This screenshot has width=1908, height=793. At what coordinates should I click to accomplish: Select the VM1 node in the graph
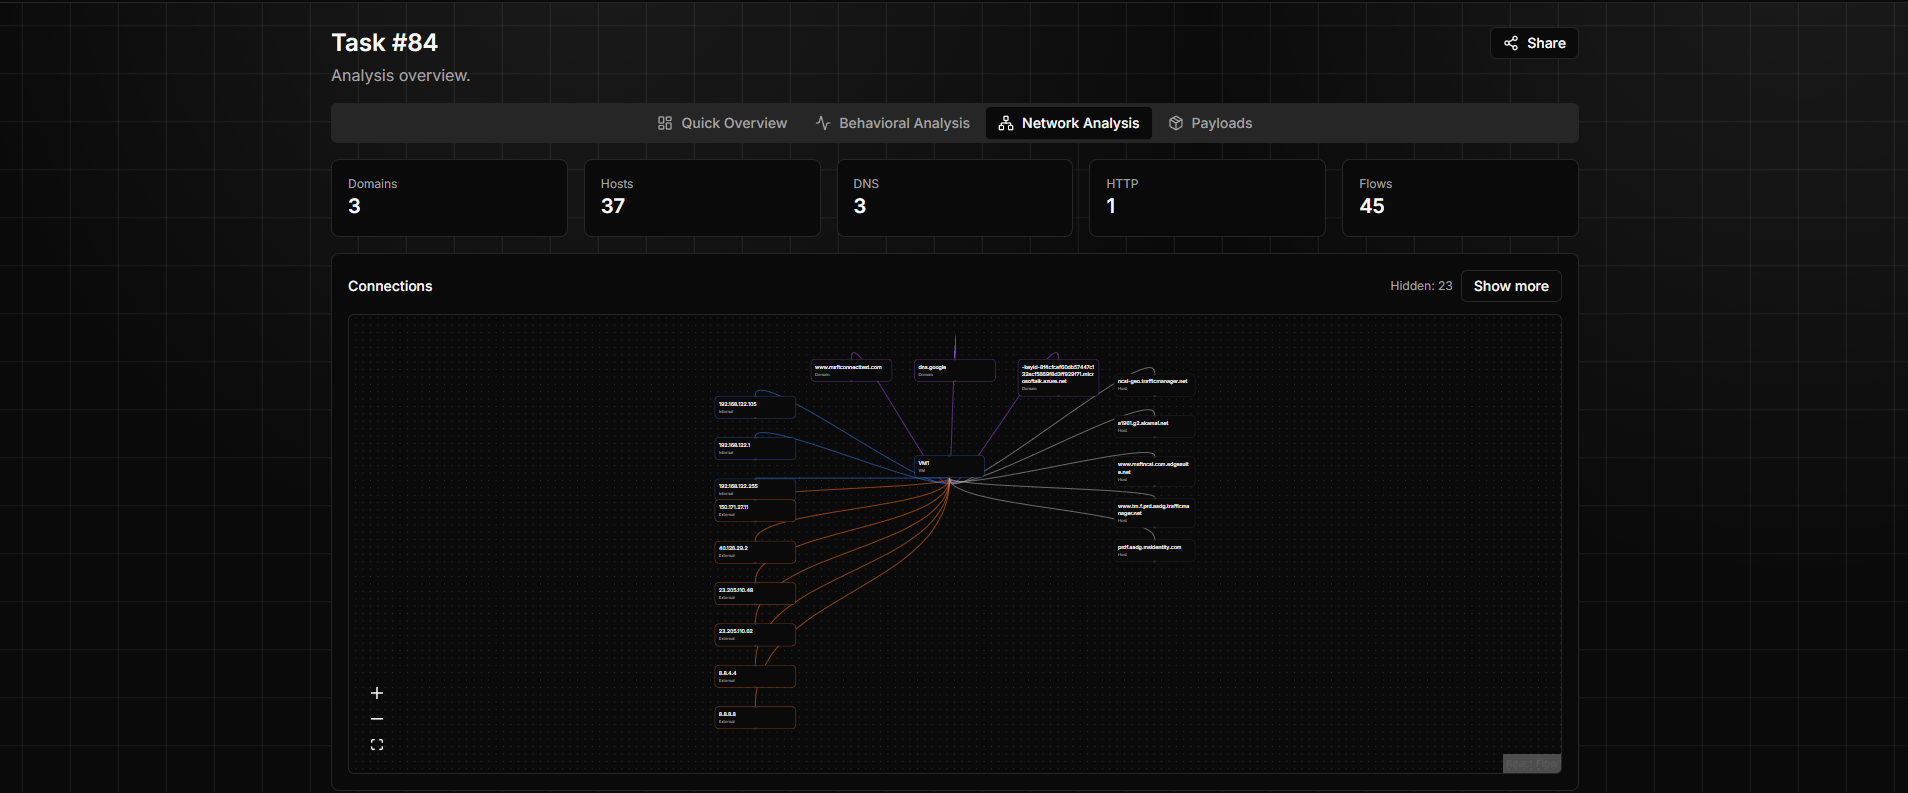[x=949, y=467]
